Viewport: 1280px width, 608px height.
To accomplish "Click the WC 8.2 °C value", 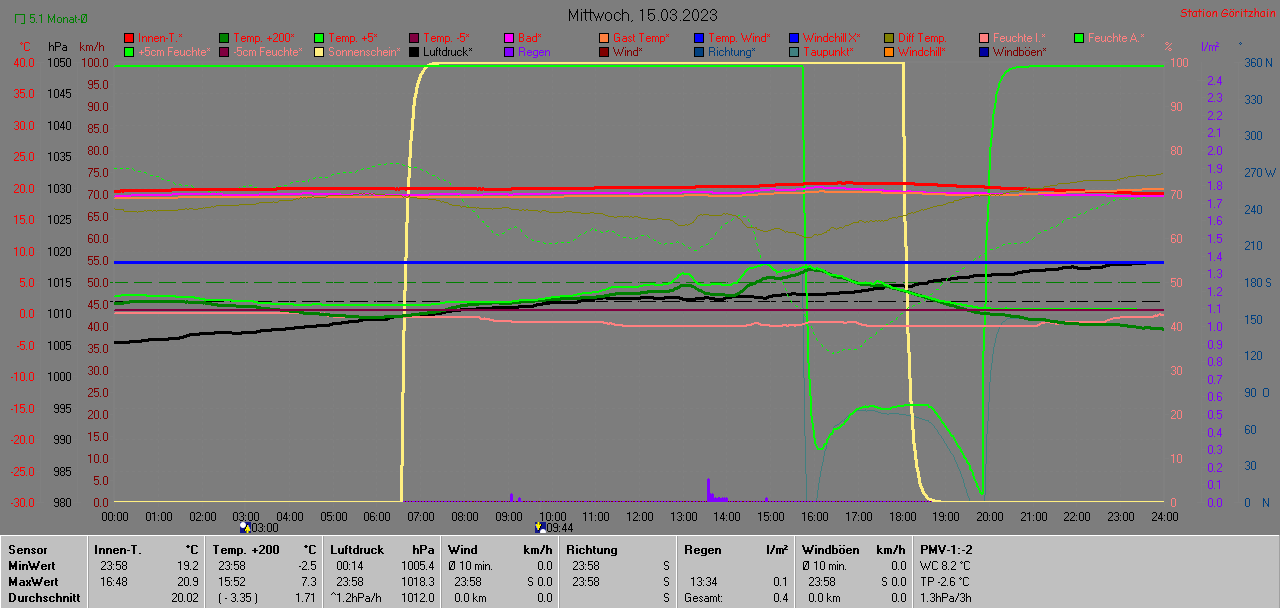I will [x=945, y=566].
